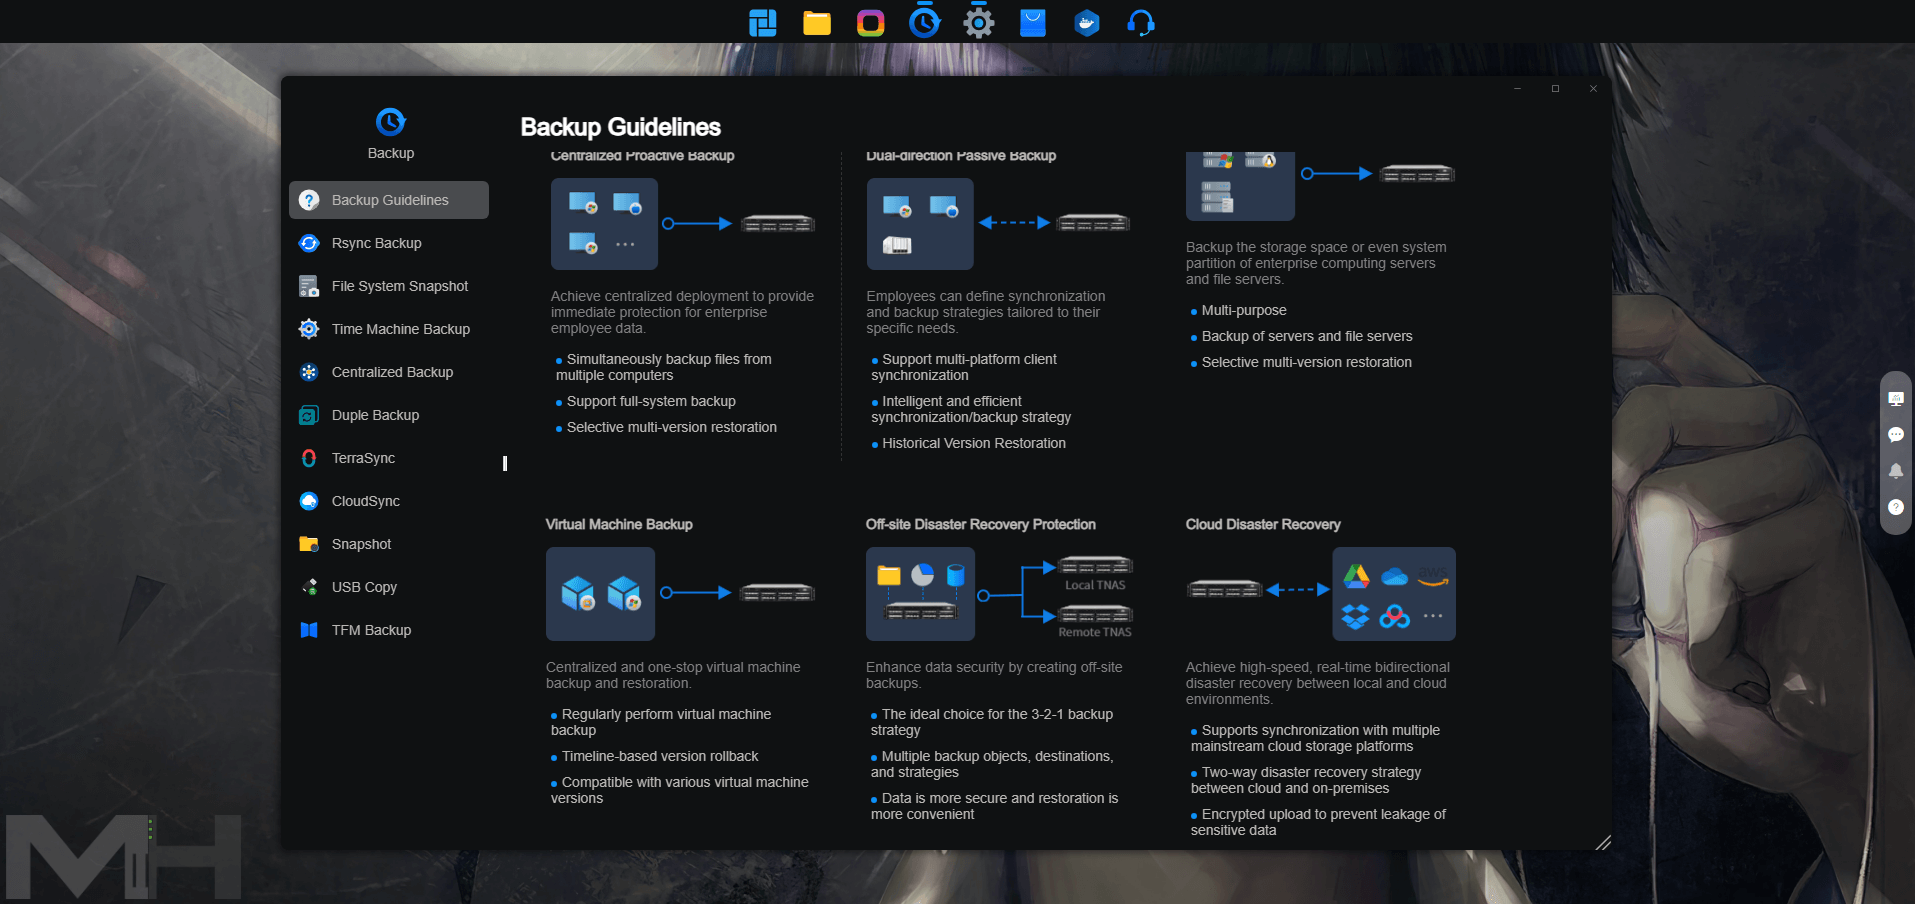1915x904 pixels.
Task: Open the Backup clock icon in top dock
Action: coord(925,21)
